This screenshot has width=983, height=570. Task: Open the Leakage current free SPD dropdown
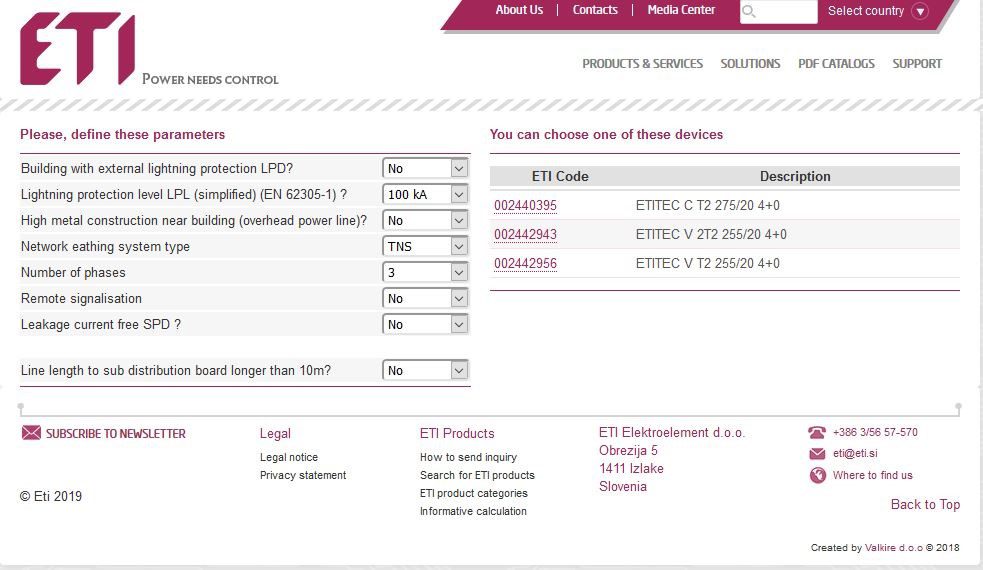pos(425,325)
